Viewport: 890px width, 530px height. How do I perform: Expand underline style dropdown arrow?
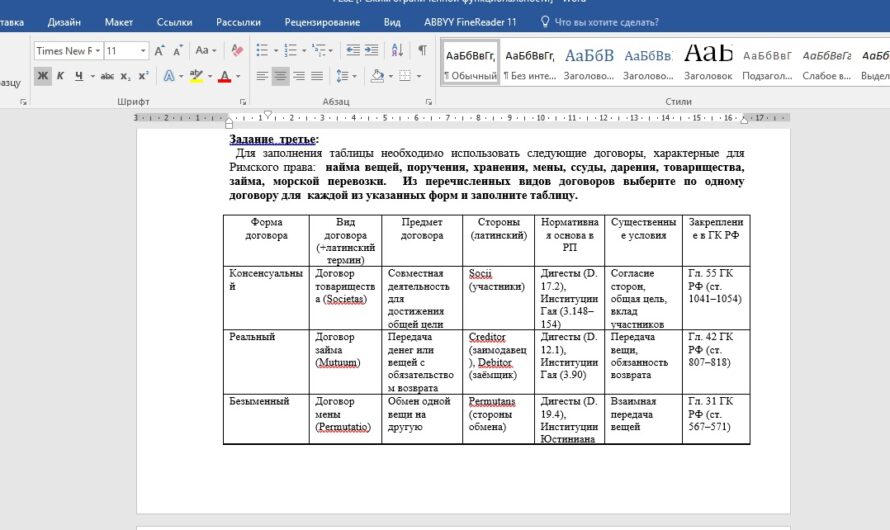coord(93,76)
